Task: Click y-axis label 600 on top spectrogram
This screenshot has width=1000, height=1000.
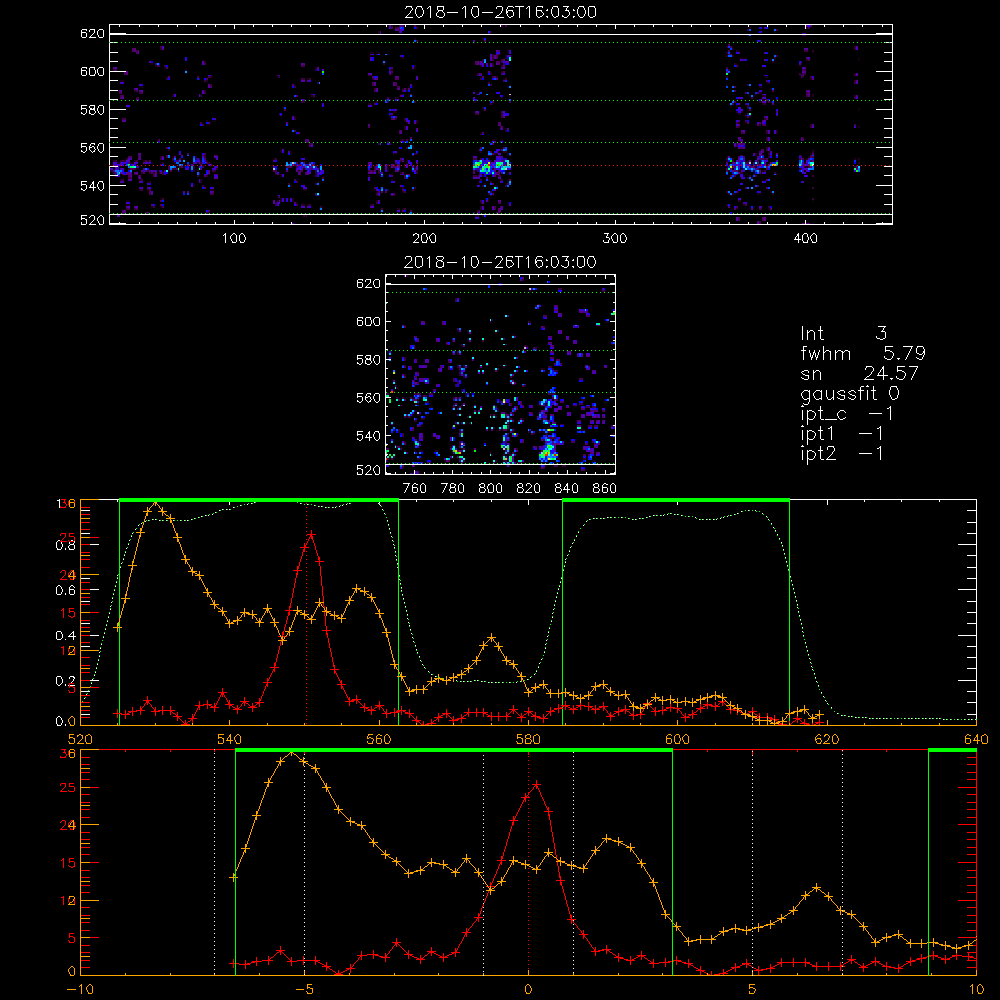Action: coord(92,71)
